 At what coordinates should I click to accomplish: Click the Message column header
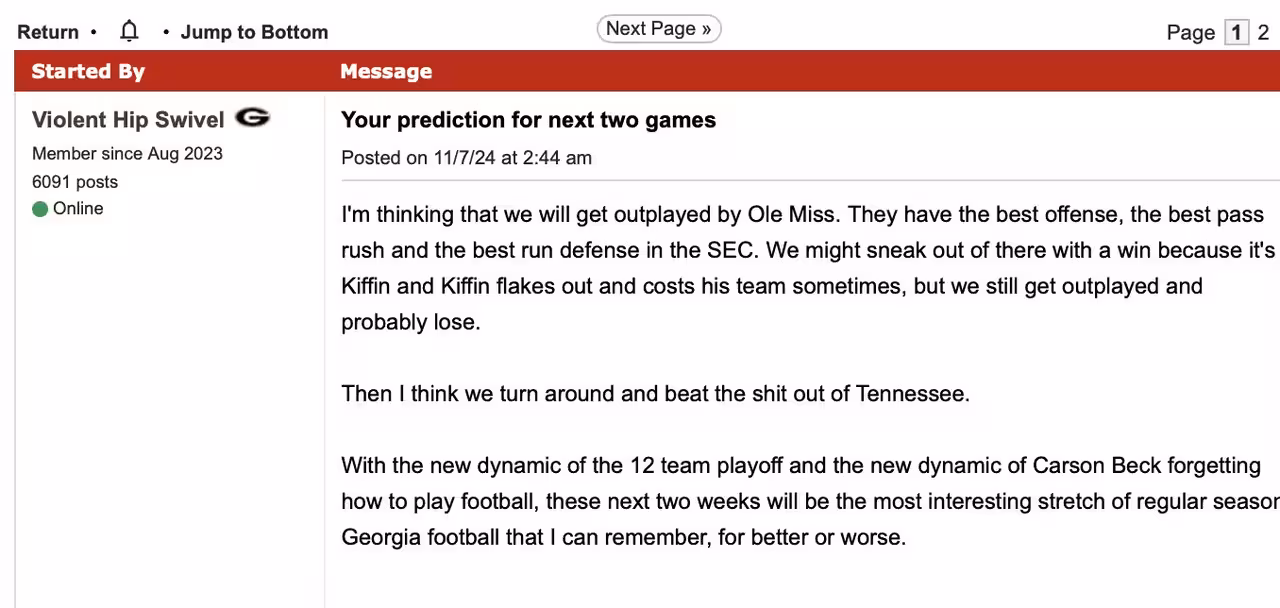pyautogui.click(x=386, y=71)
